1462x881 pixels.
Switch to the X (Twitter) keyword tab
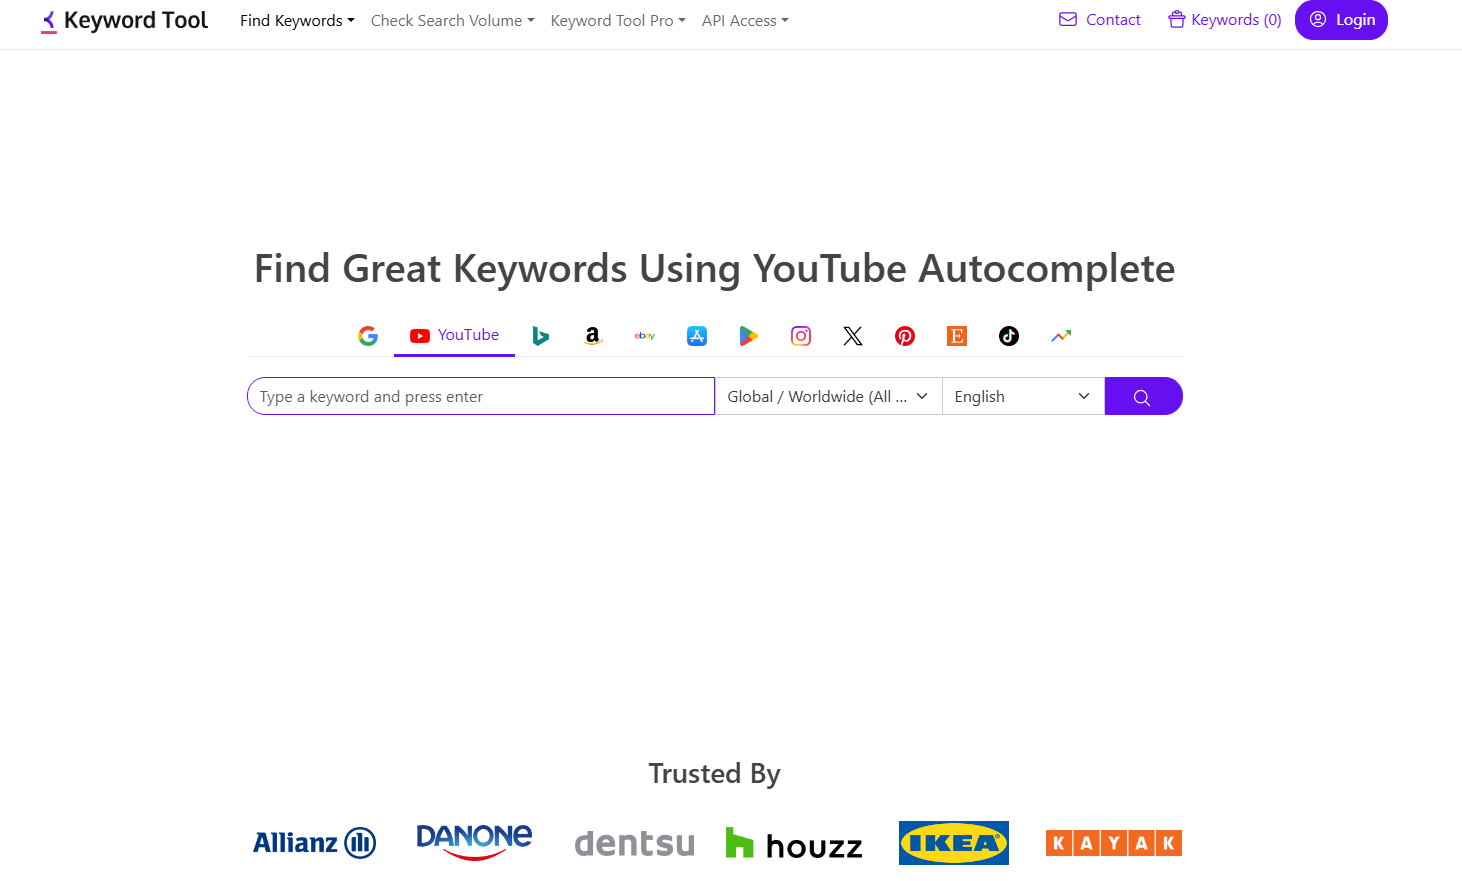[853, 336]
